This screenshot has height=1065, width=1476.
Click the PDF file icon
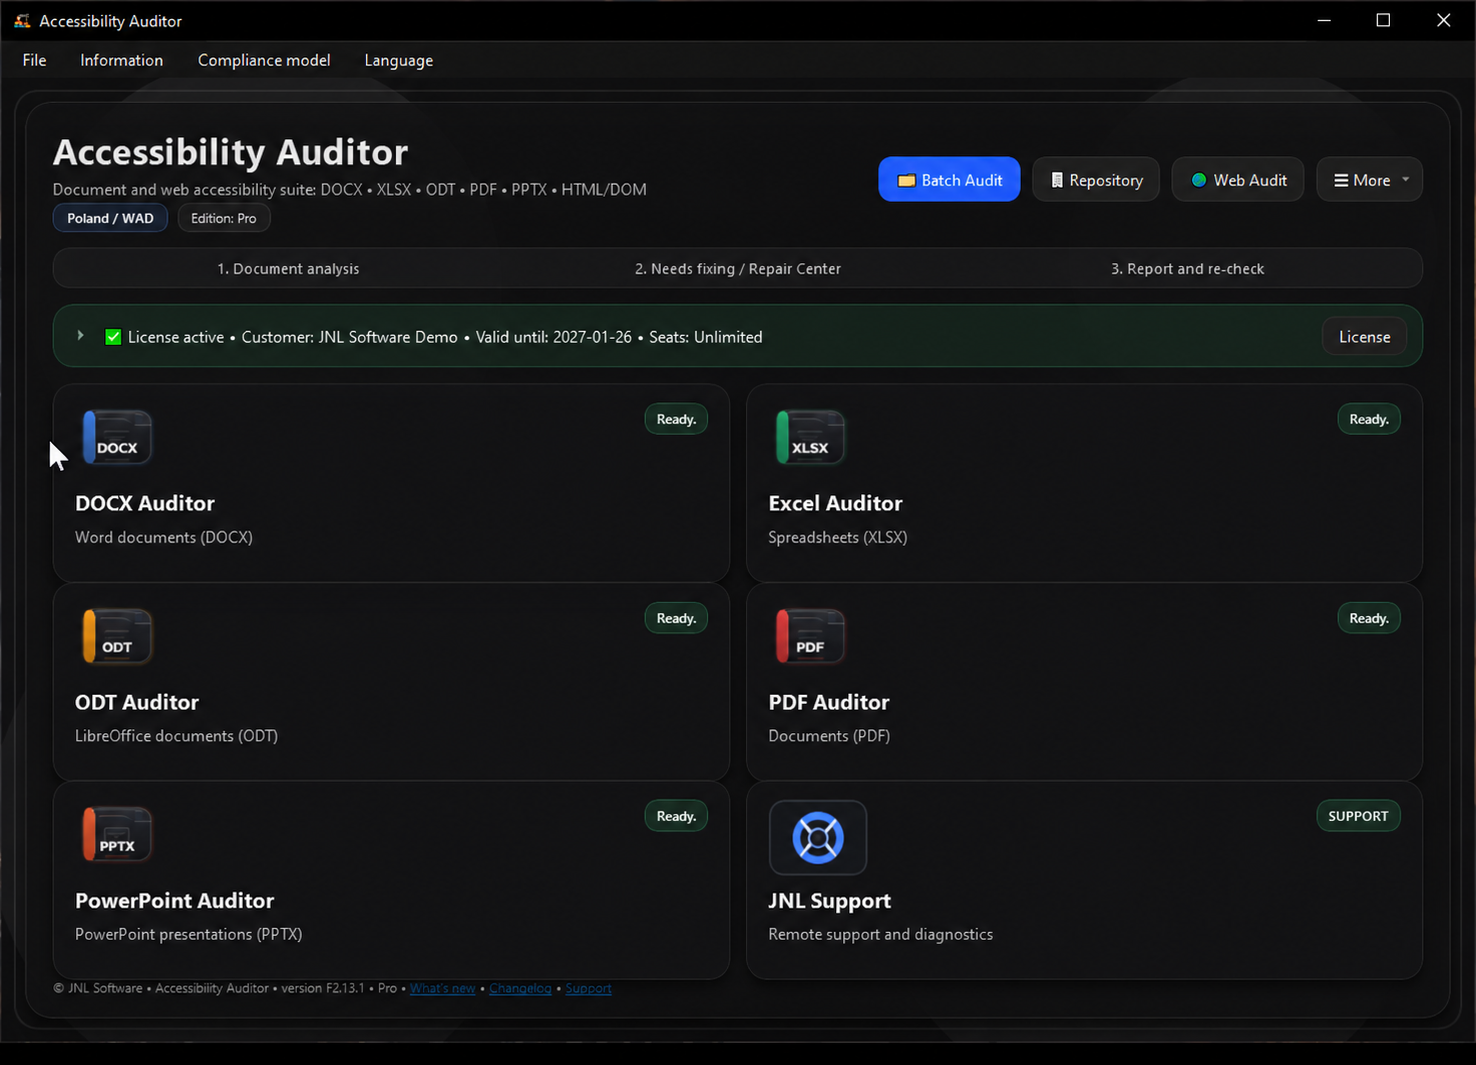[x=810, y=636]
